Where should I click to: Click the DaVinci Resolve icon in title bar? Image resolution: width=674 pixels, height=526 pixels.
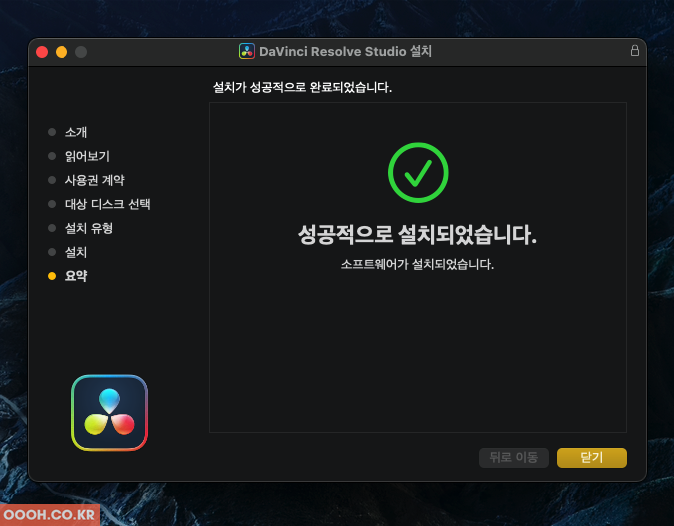pyautogui.click(x=247, y=51)
